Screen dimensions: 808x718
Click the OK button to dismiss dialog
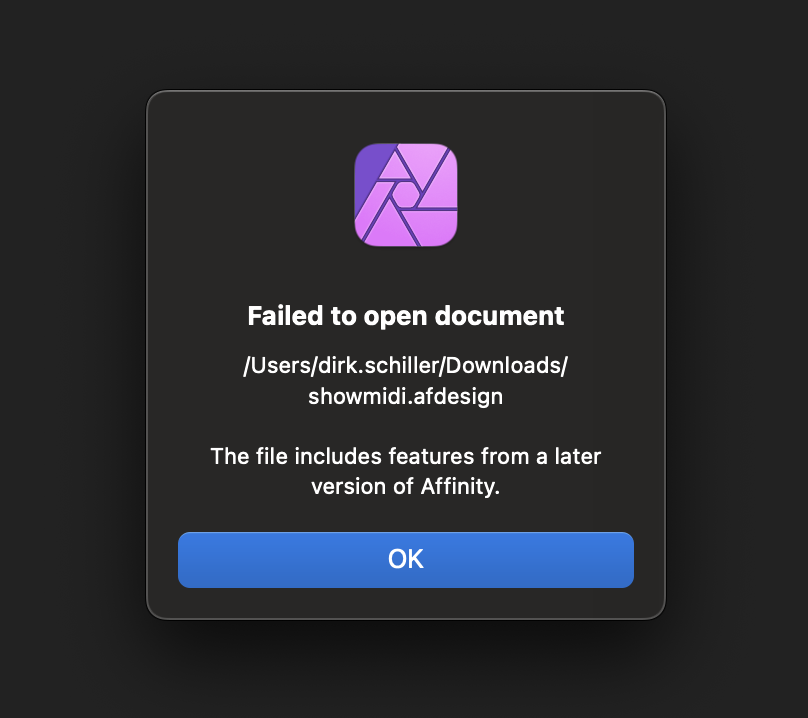(x=406, y=559)
